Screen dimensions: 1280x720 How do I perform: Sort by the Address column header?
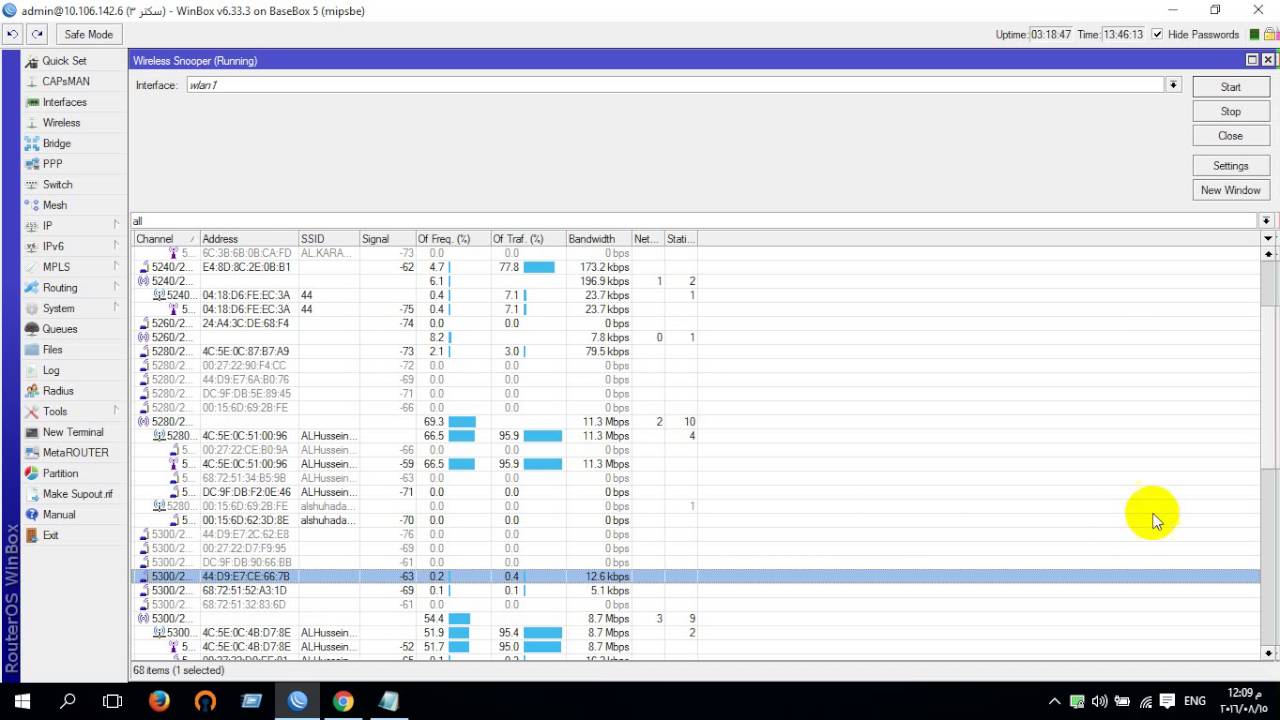[x=248, y=239]
